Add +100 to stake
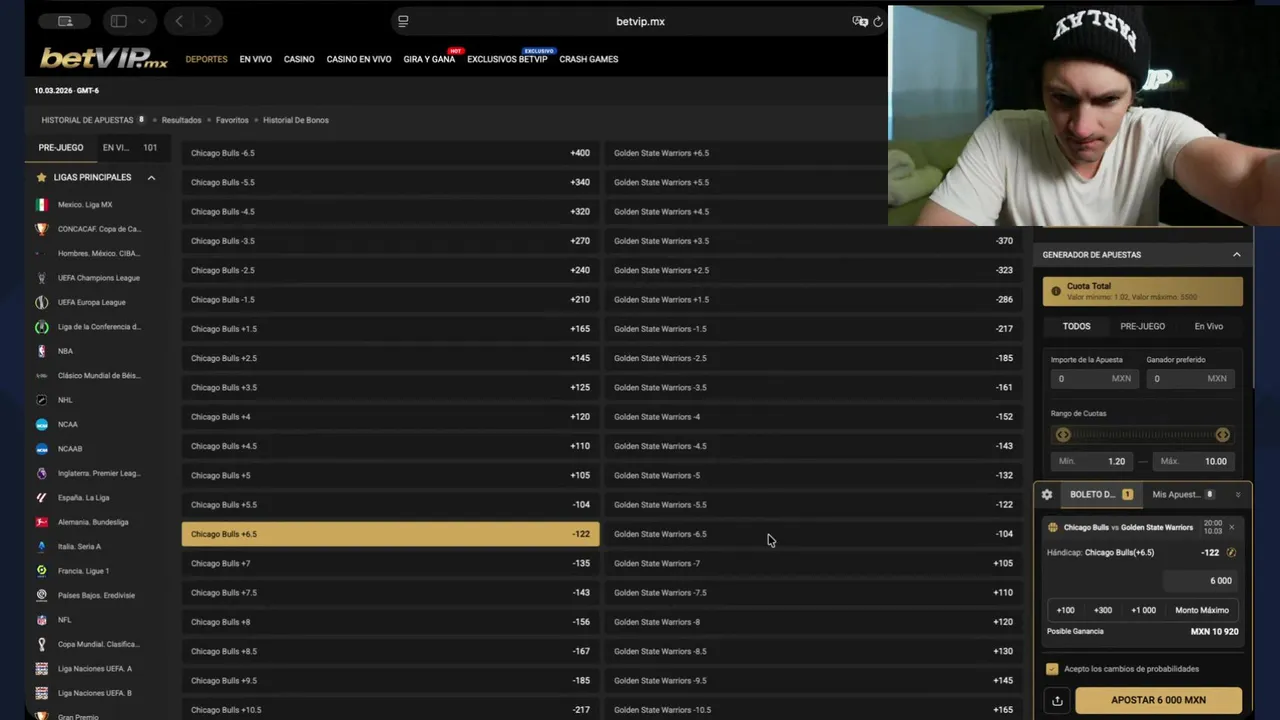 tap(1065, 610)
